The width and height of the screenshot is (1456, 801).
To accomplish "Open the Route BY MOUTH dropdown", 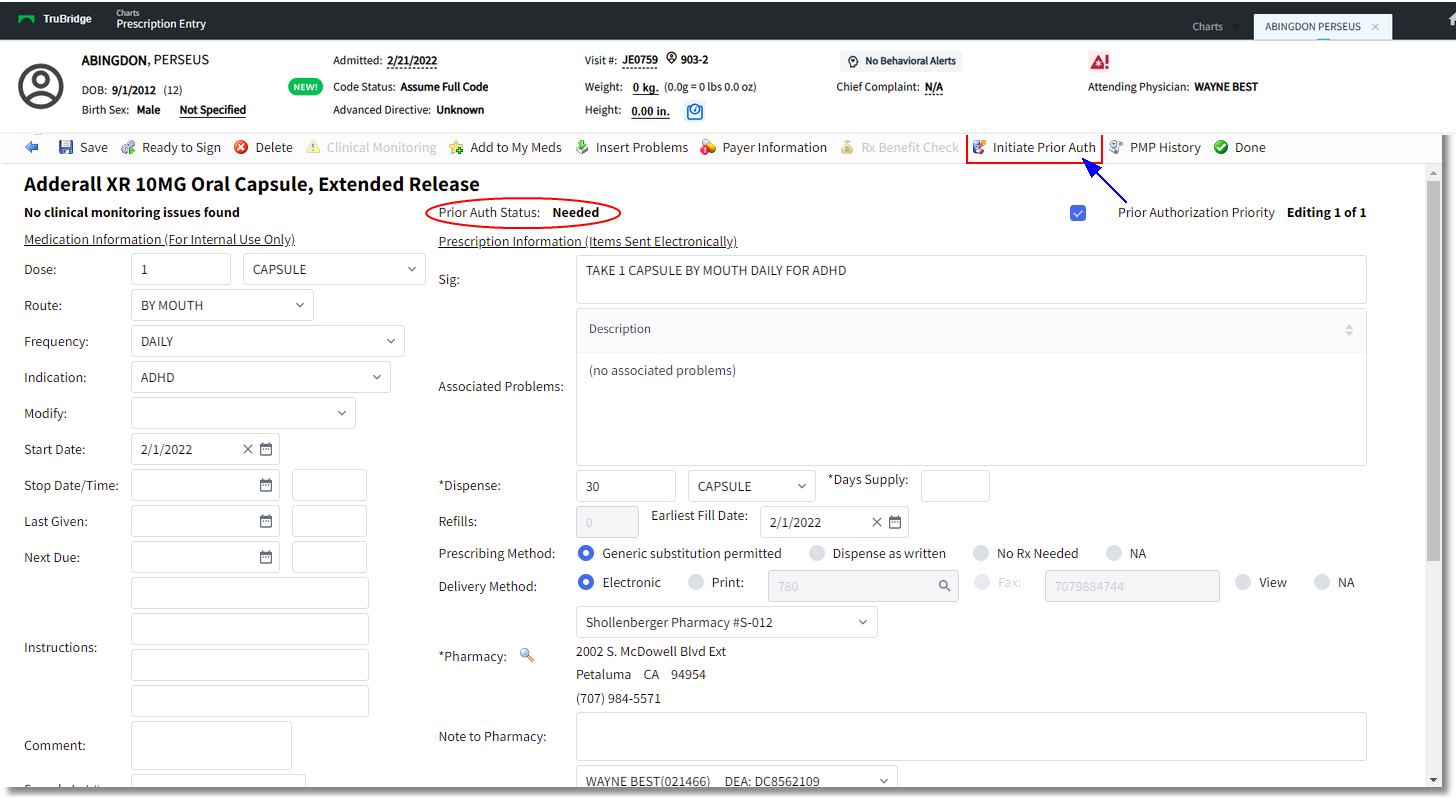I will pyautogui.click(x=222, y=305).
